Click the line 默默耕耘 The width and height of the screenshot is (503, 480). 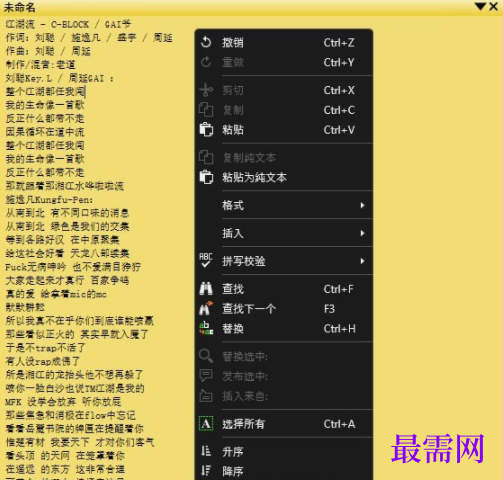[x=25, y=307]
